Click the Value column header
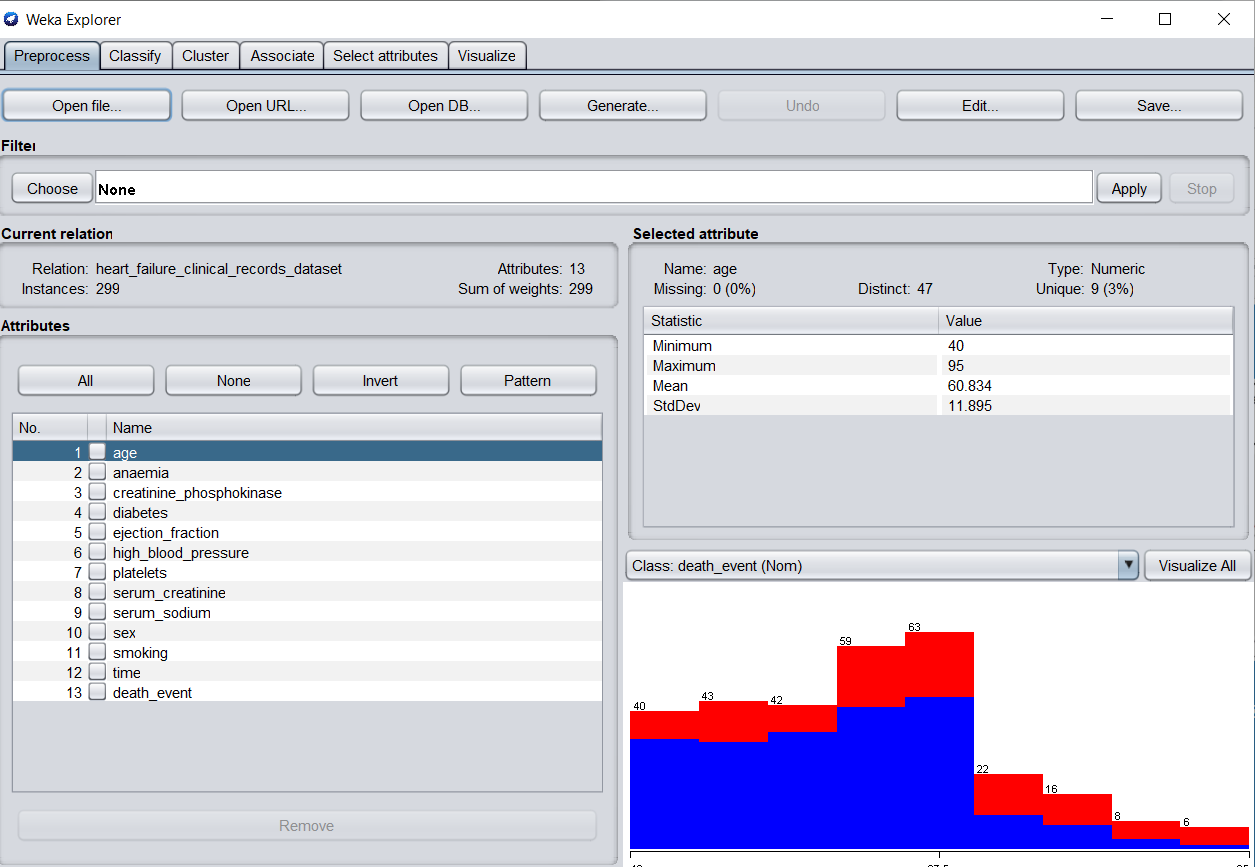The image size is (1255, 867). pyautogui.click(x=1085, y=321)
